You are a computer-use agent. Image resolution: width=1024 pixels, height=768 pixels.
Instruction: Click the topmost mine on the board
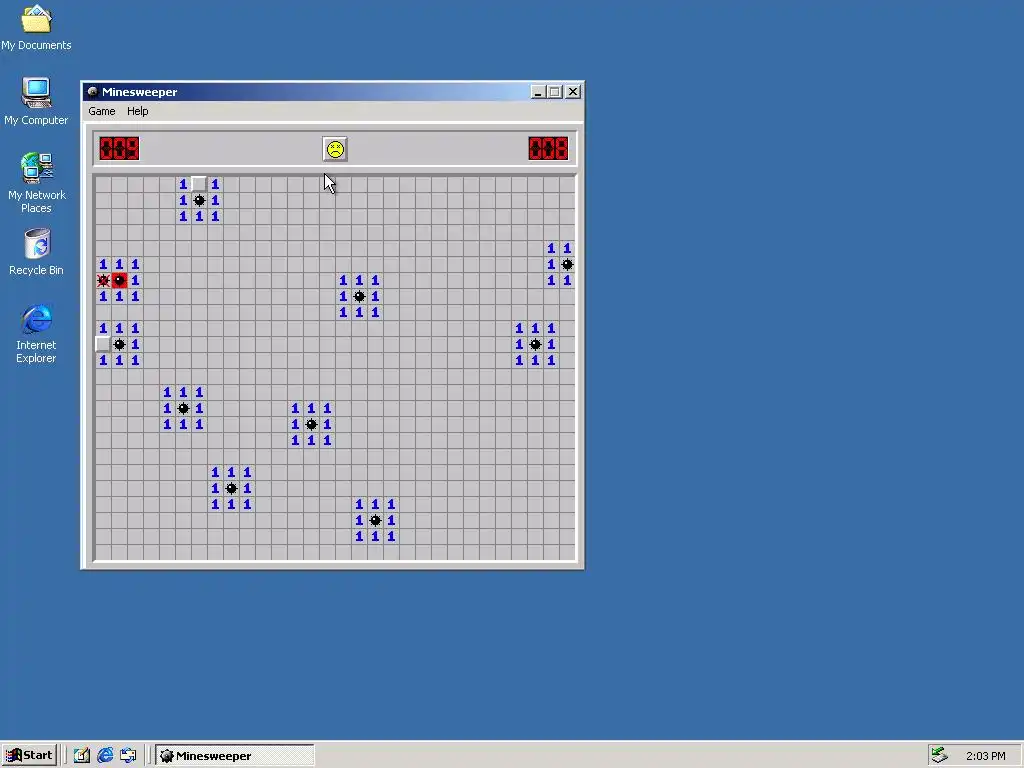(x=199, y=200)
